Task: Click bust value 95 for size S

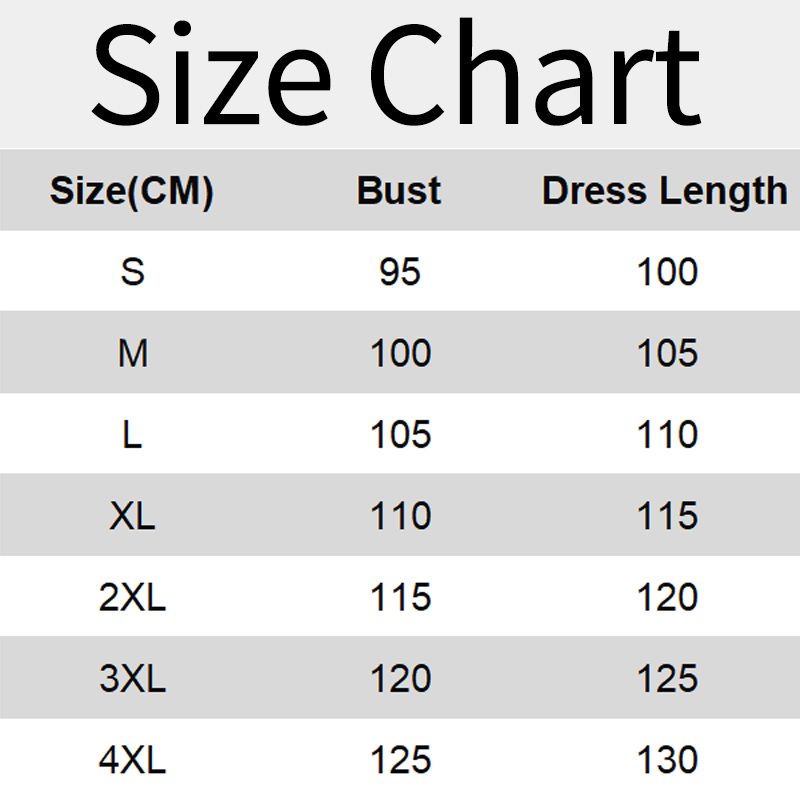Action: point(400,272)
